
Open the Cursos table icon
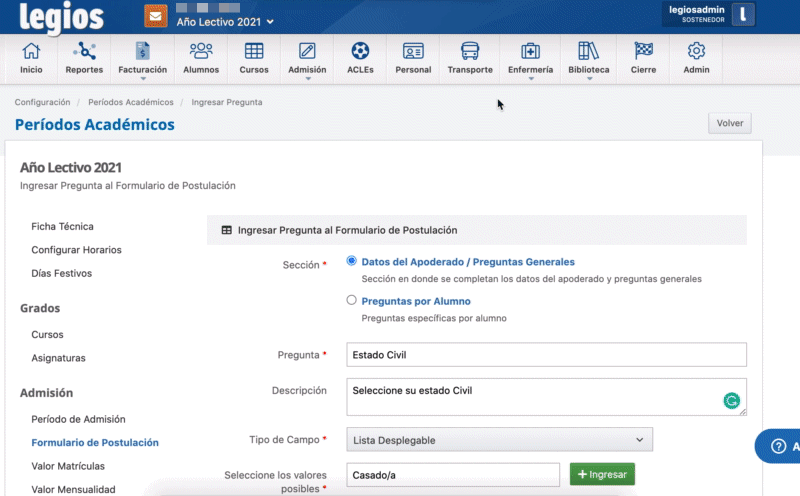pyautogui.click(x=254, y=51)
